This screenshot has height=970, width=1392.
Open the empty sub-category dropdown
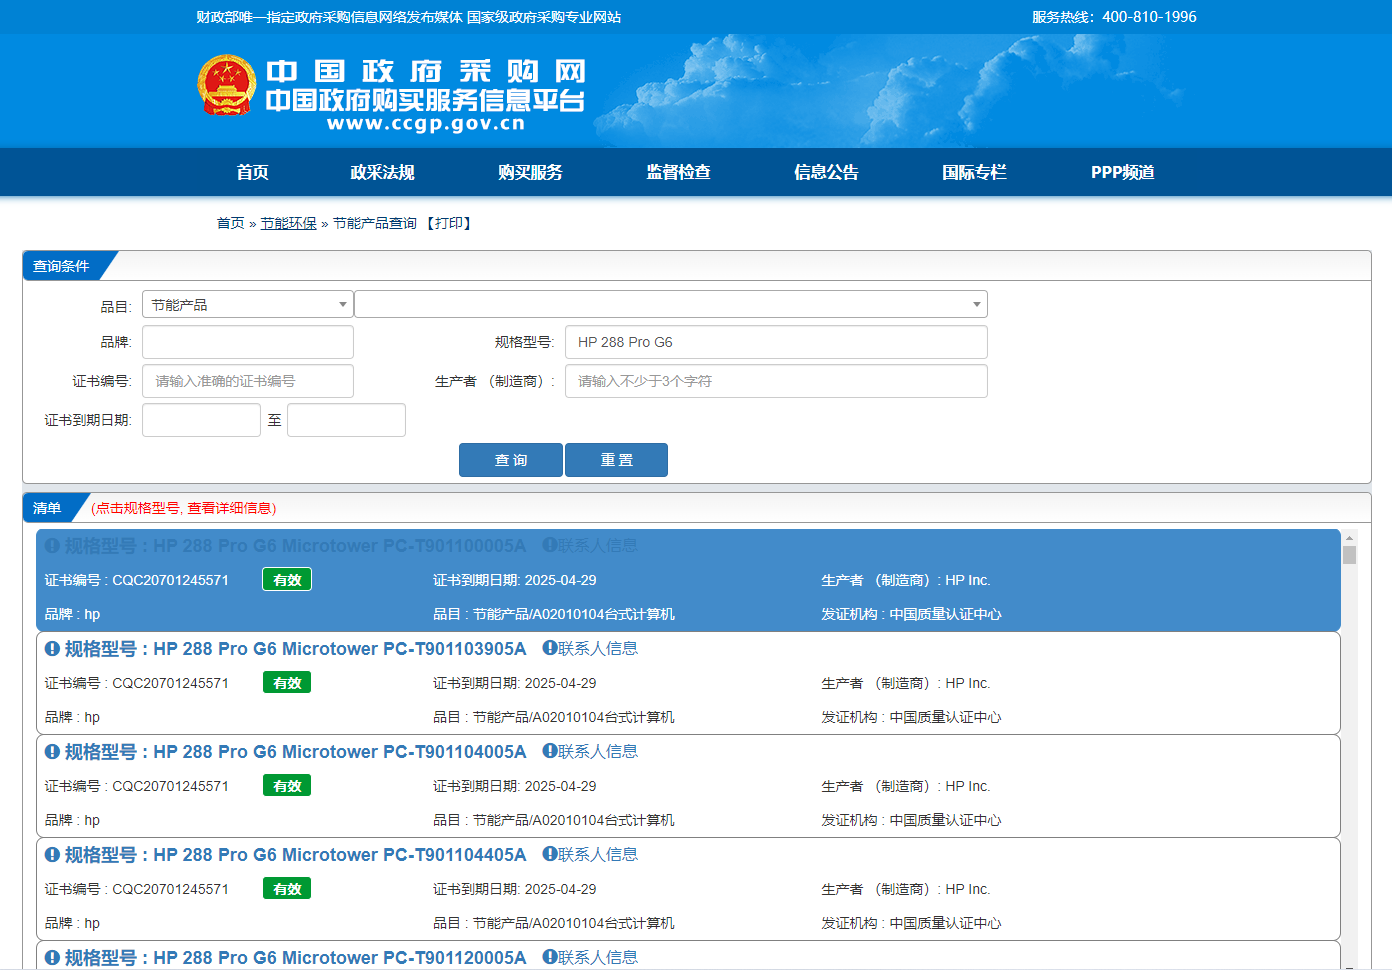tap(671, 304)
